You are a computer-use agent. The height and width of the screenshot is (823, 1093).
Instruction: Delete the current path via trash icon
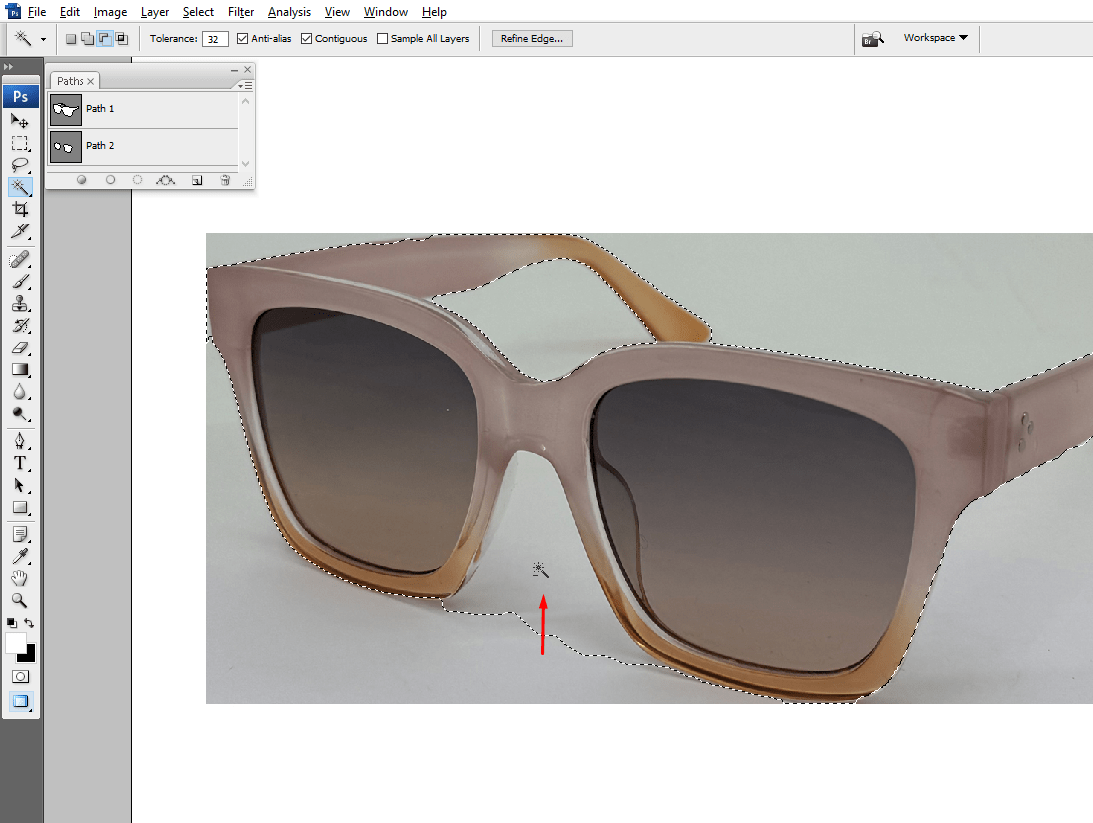pyautogui.click(x=225, y=180)
